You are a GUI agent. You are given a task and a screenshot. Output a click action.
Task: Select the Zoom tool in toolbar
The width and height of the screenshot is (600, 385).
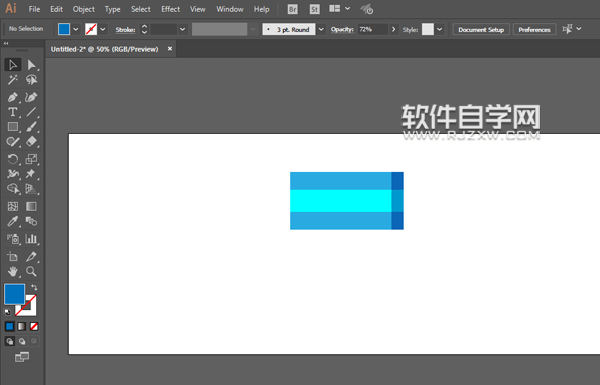pos(31,271)
